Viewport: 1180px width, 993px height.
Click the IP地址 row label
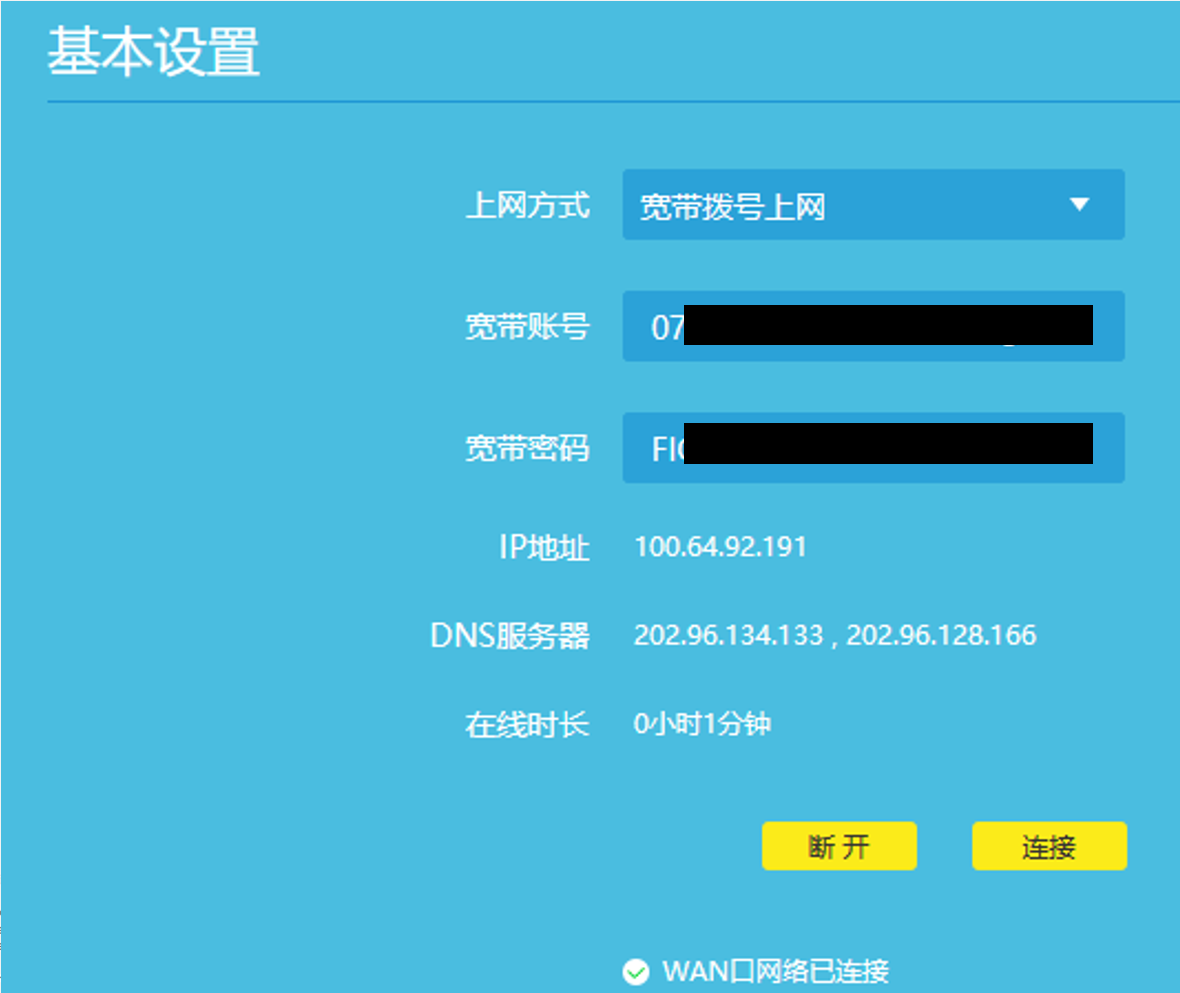[x=543, y=546]
